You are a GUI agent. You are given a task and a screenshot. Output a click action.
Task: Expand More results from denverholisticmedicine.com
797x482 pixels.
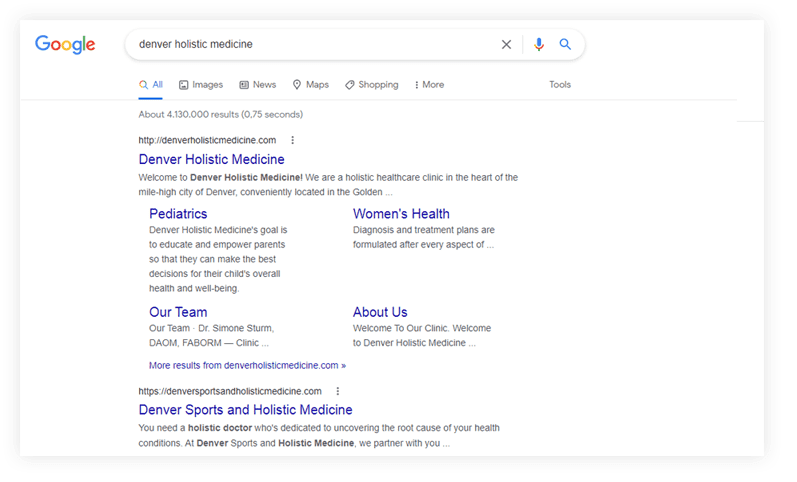pyautogui.click(x=247, y=365)
